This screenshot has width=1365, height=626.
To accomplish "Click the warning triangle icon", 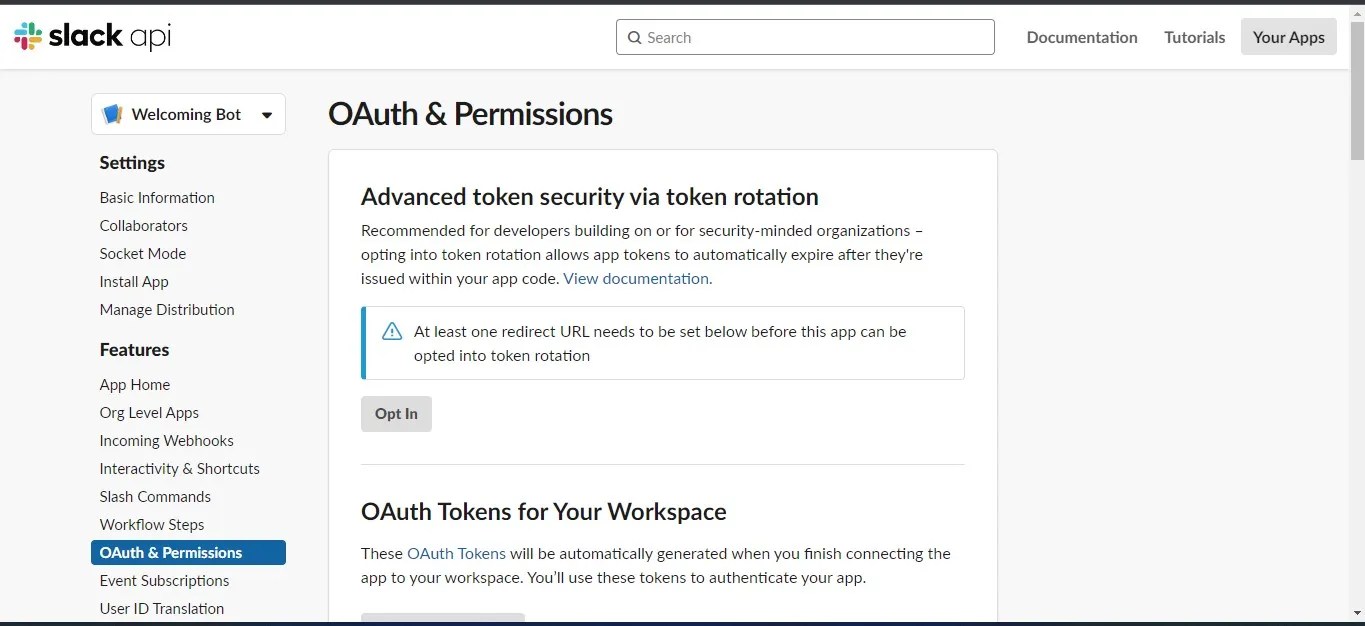I will click(x=391, y=330).
